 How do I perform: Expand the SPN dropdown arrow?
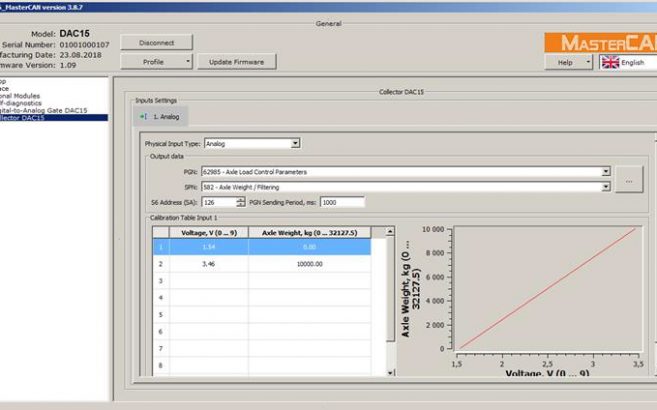pyautogui.click(x=606, y=187)
